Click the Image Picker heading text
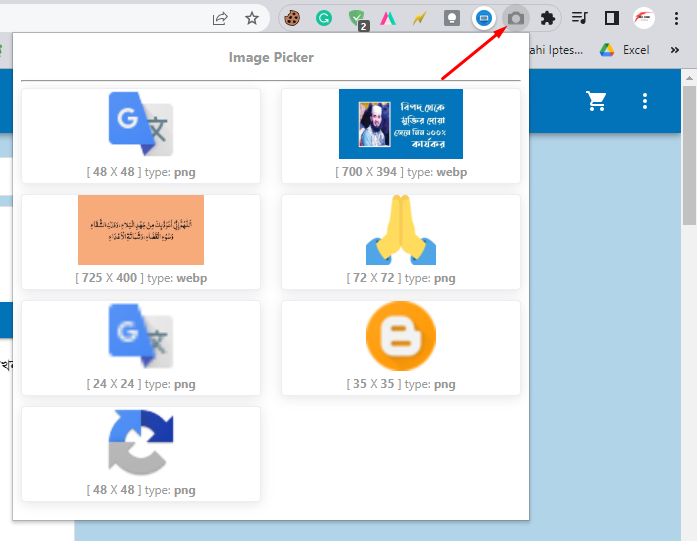Viewport: 697px width, 541px height. click(x=271, y=57)
